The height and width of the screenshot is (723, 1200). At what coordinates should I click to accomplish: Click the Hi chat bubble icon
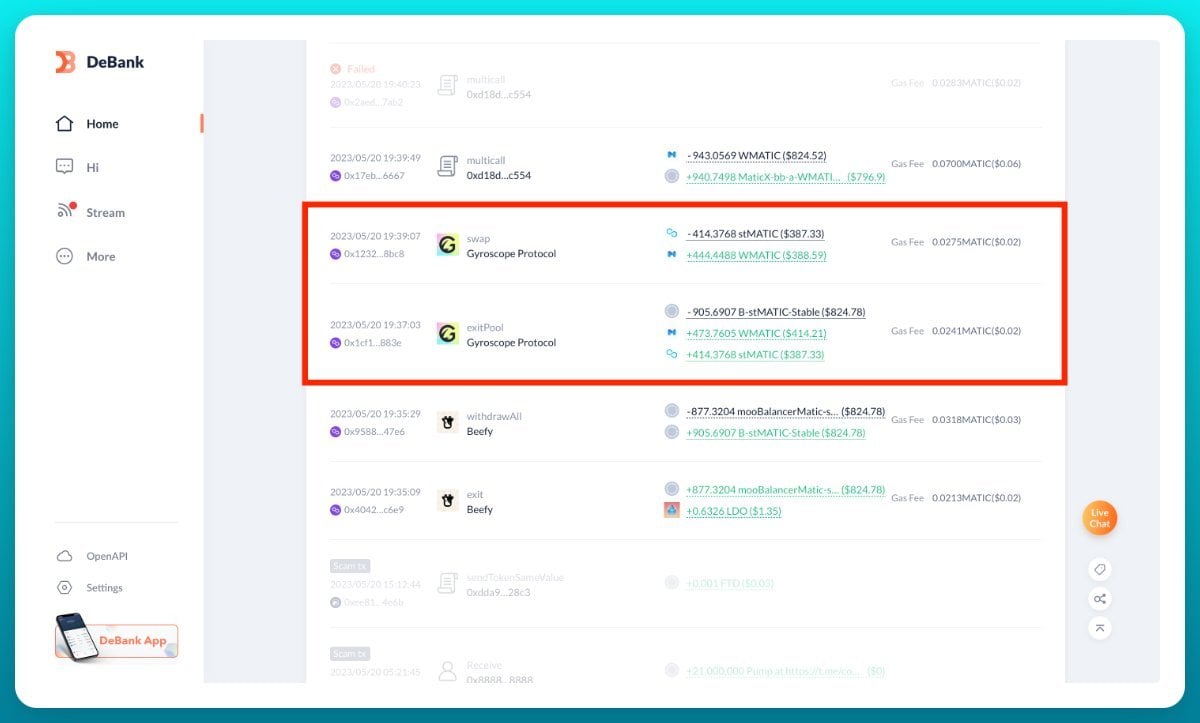tap(65, 167)
